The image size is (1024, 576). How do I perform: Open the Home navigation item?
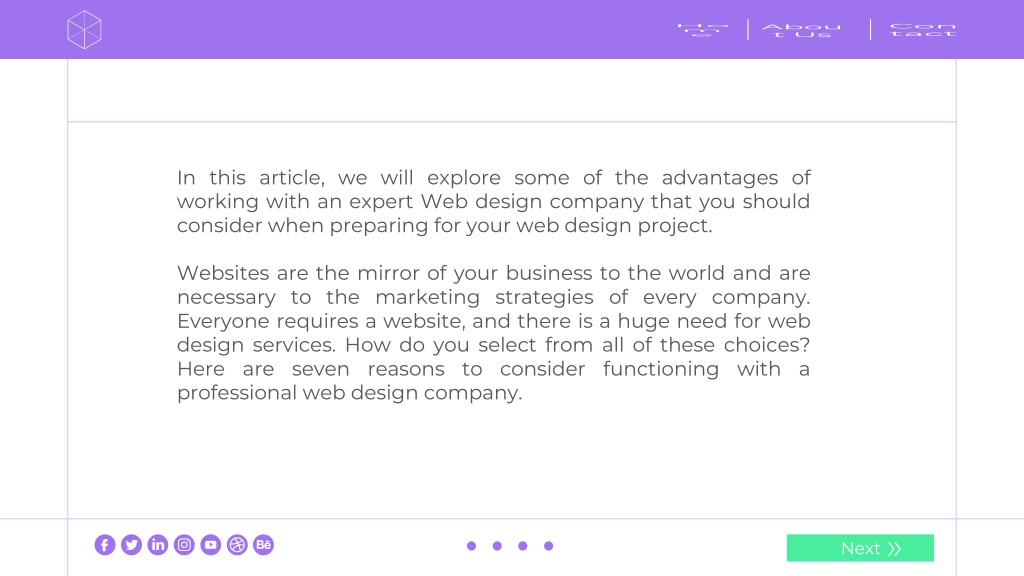[x=703, y=30]
